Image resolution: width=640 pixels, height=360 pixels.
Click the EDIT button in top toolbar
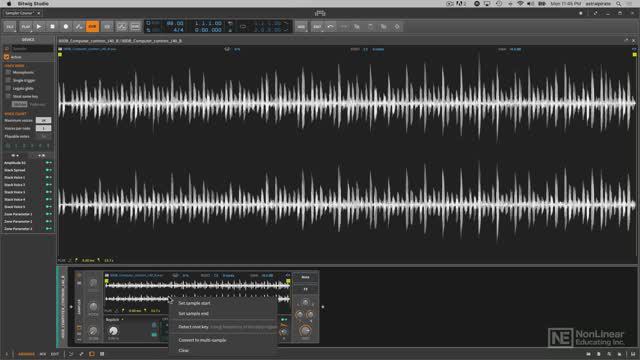[317, 27]
